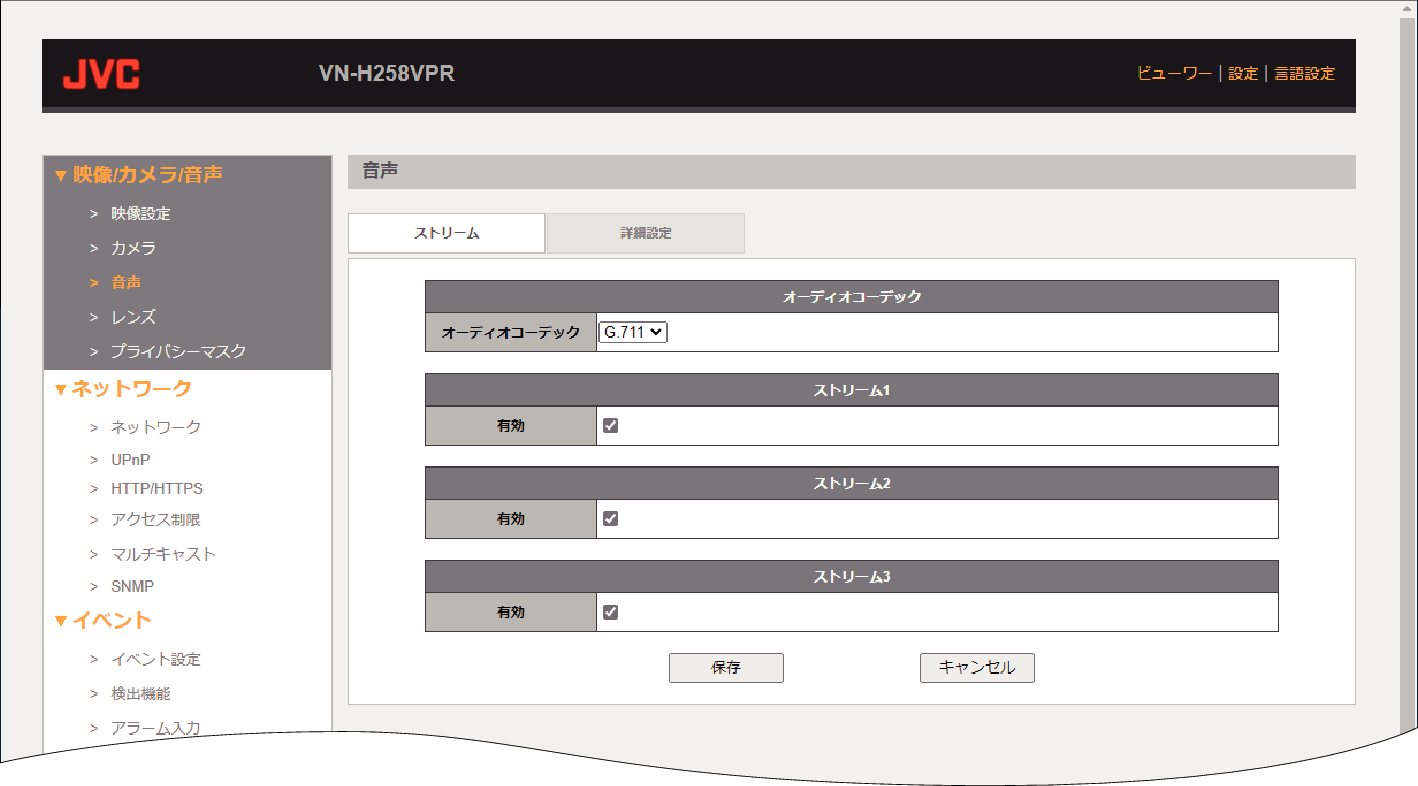Screen dimensions: 1418x786
Task: Open プライバシーマスク in the sidebar
Action: point(178,352)
